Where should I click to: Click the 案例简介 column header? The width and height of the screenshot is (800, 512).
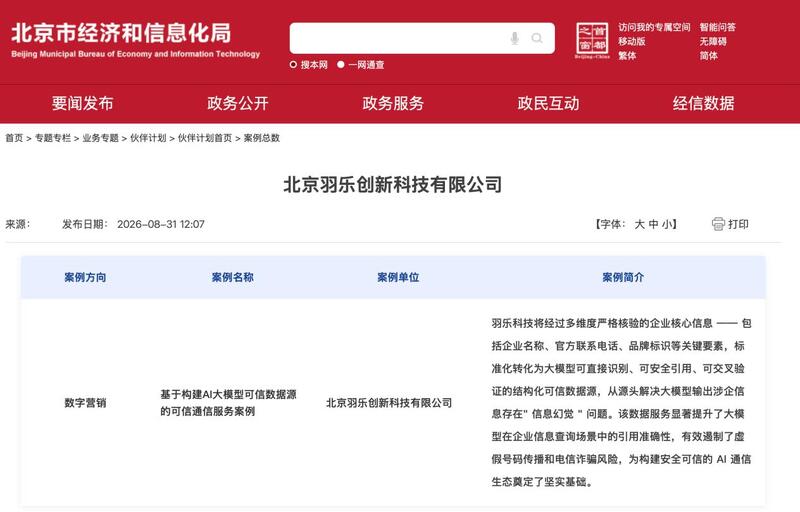(623, 277)
